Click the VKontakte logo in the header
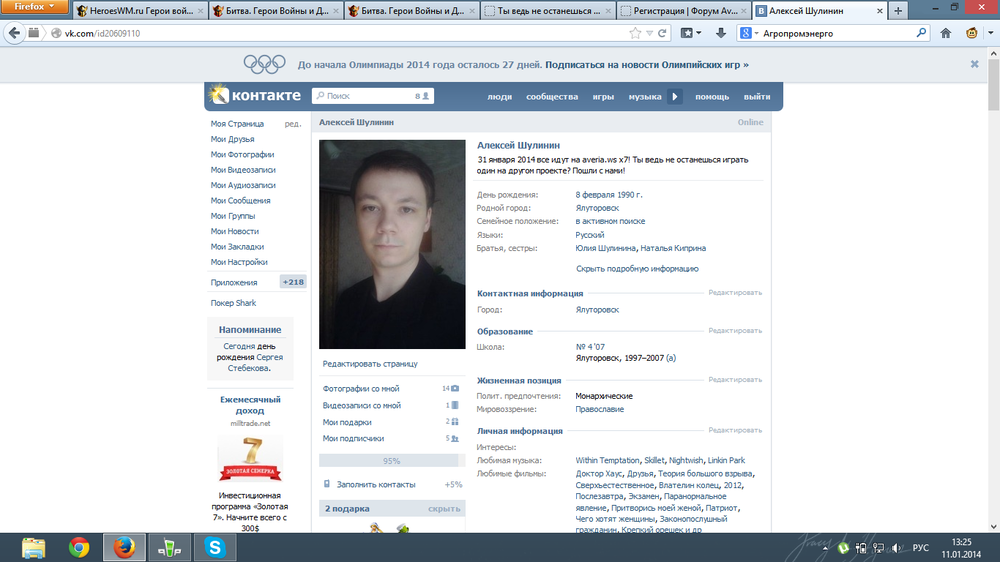1000x562 pixels. pos(254,96)
